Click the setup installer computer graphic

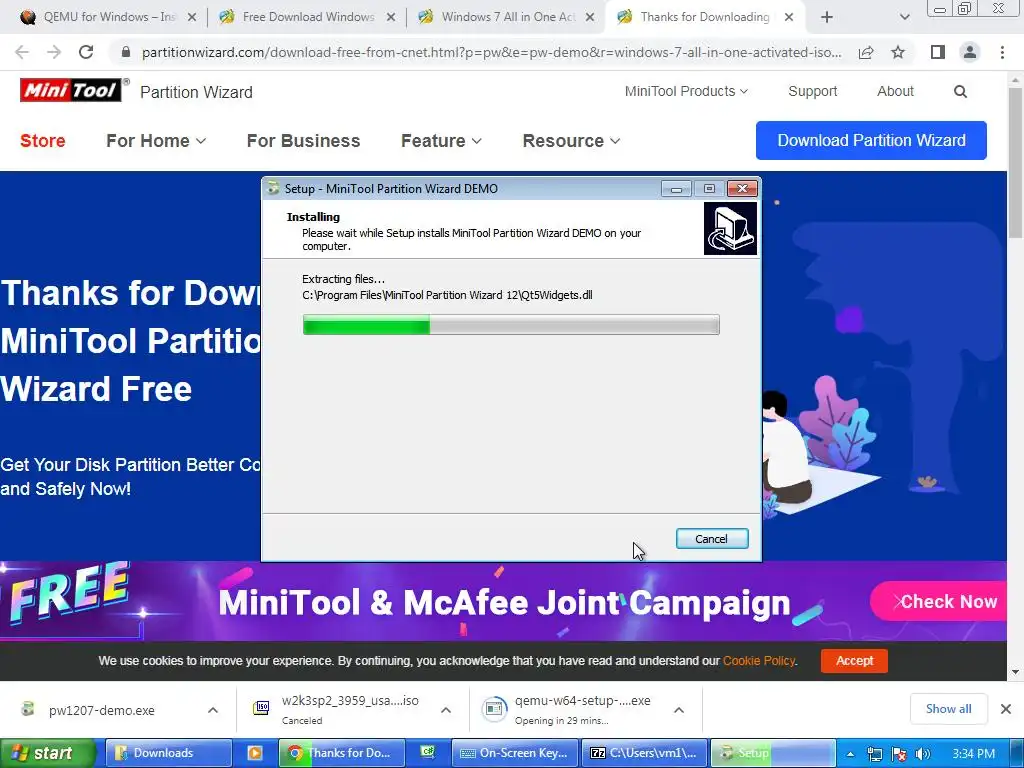(730, 228)
